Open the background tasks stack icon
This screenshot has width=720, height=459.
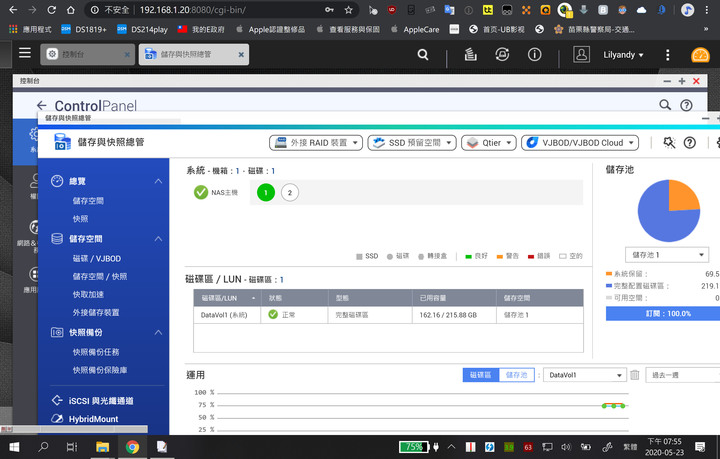click(x=470, y=55)
